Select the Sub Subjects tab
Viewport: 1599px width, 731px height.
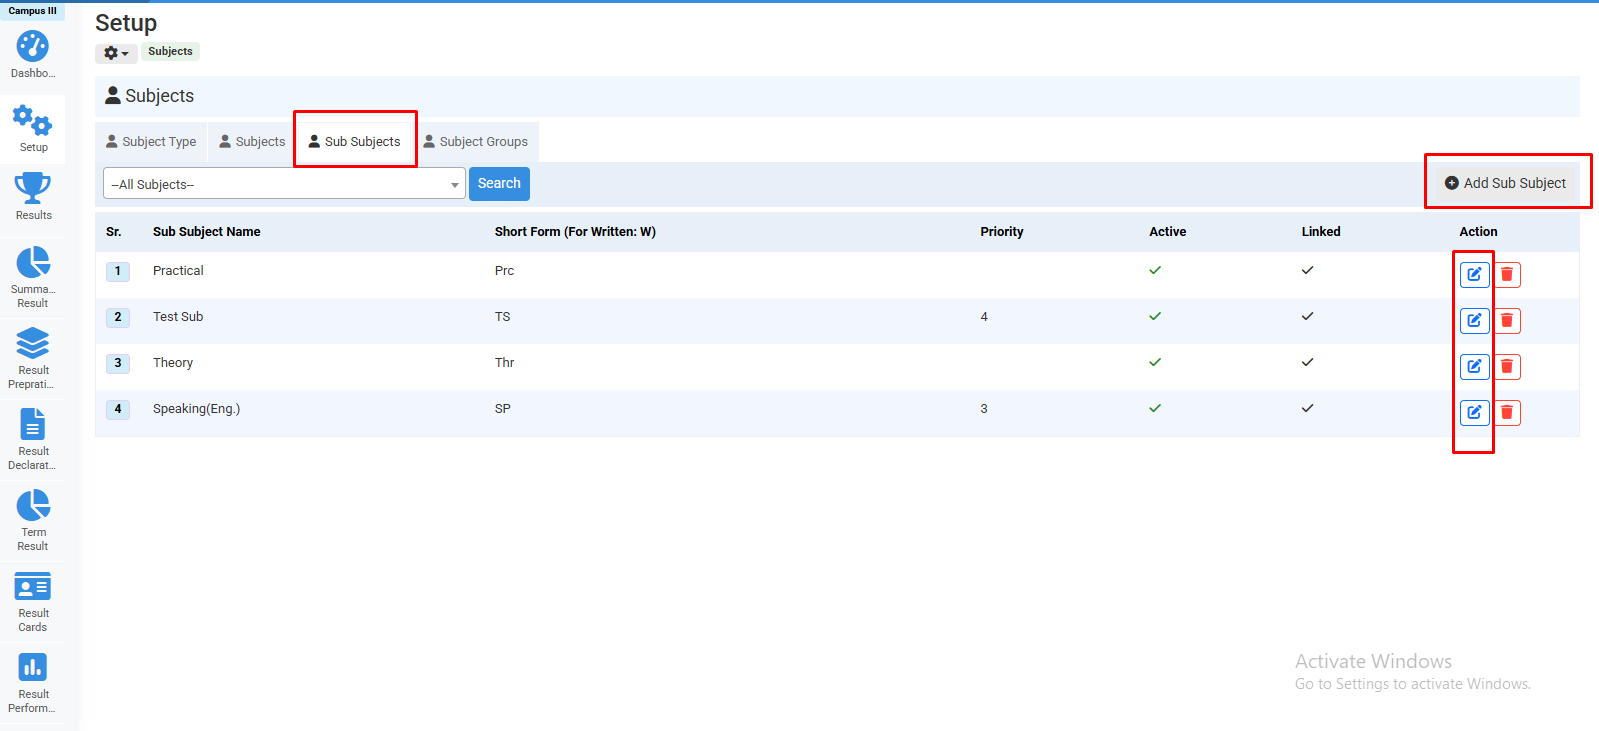[x=355, y=142]
